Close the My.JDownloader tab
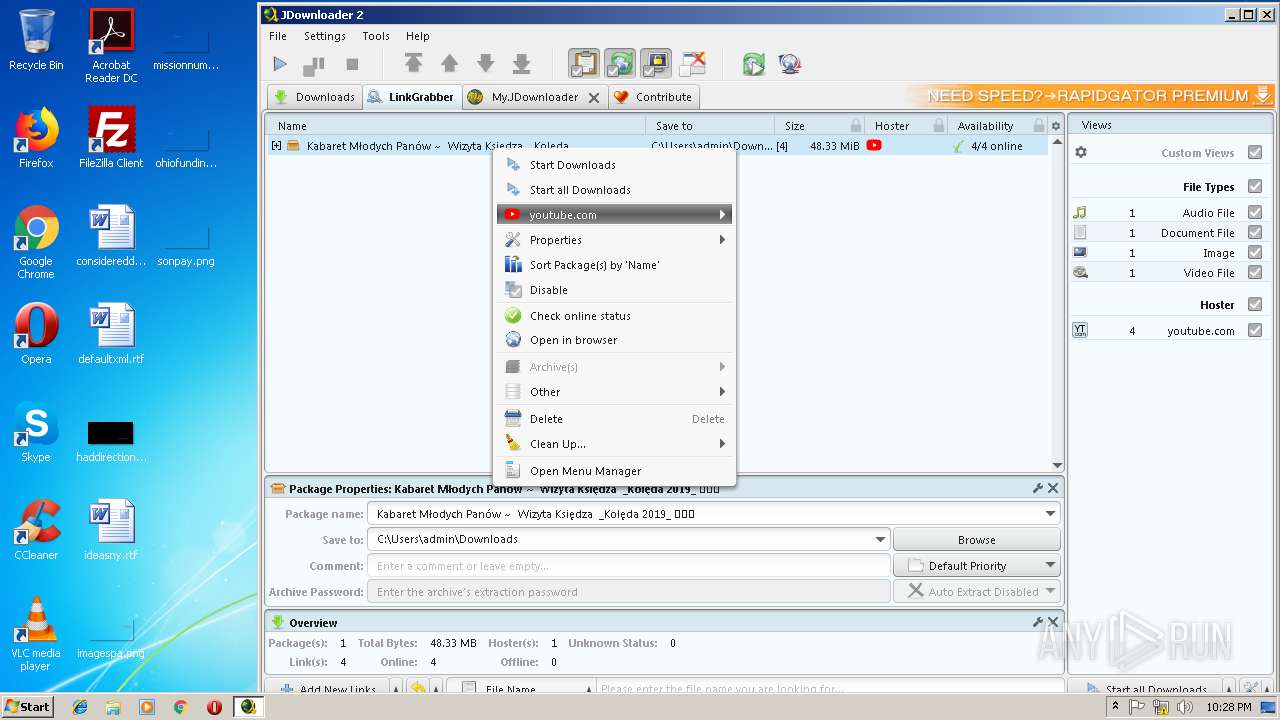The width and height of the screenshot is (1280, 720). [594, 98]
